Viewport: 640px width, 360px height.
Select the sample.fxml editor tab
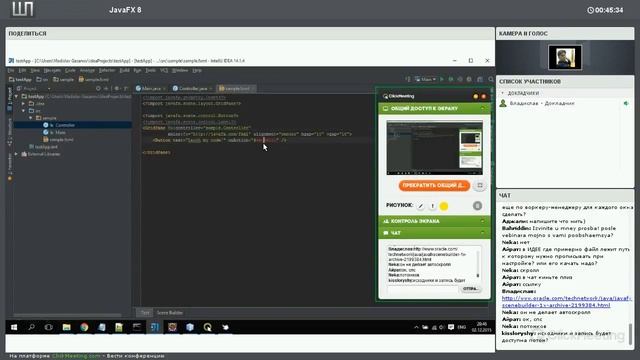(236, 88)
